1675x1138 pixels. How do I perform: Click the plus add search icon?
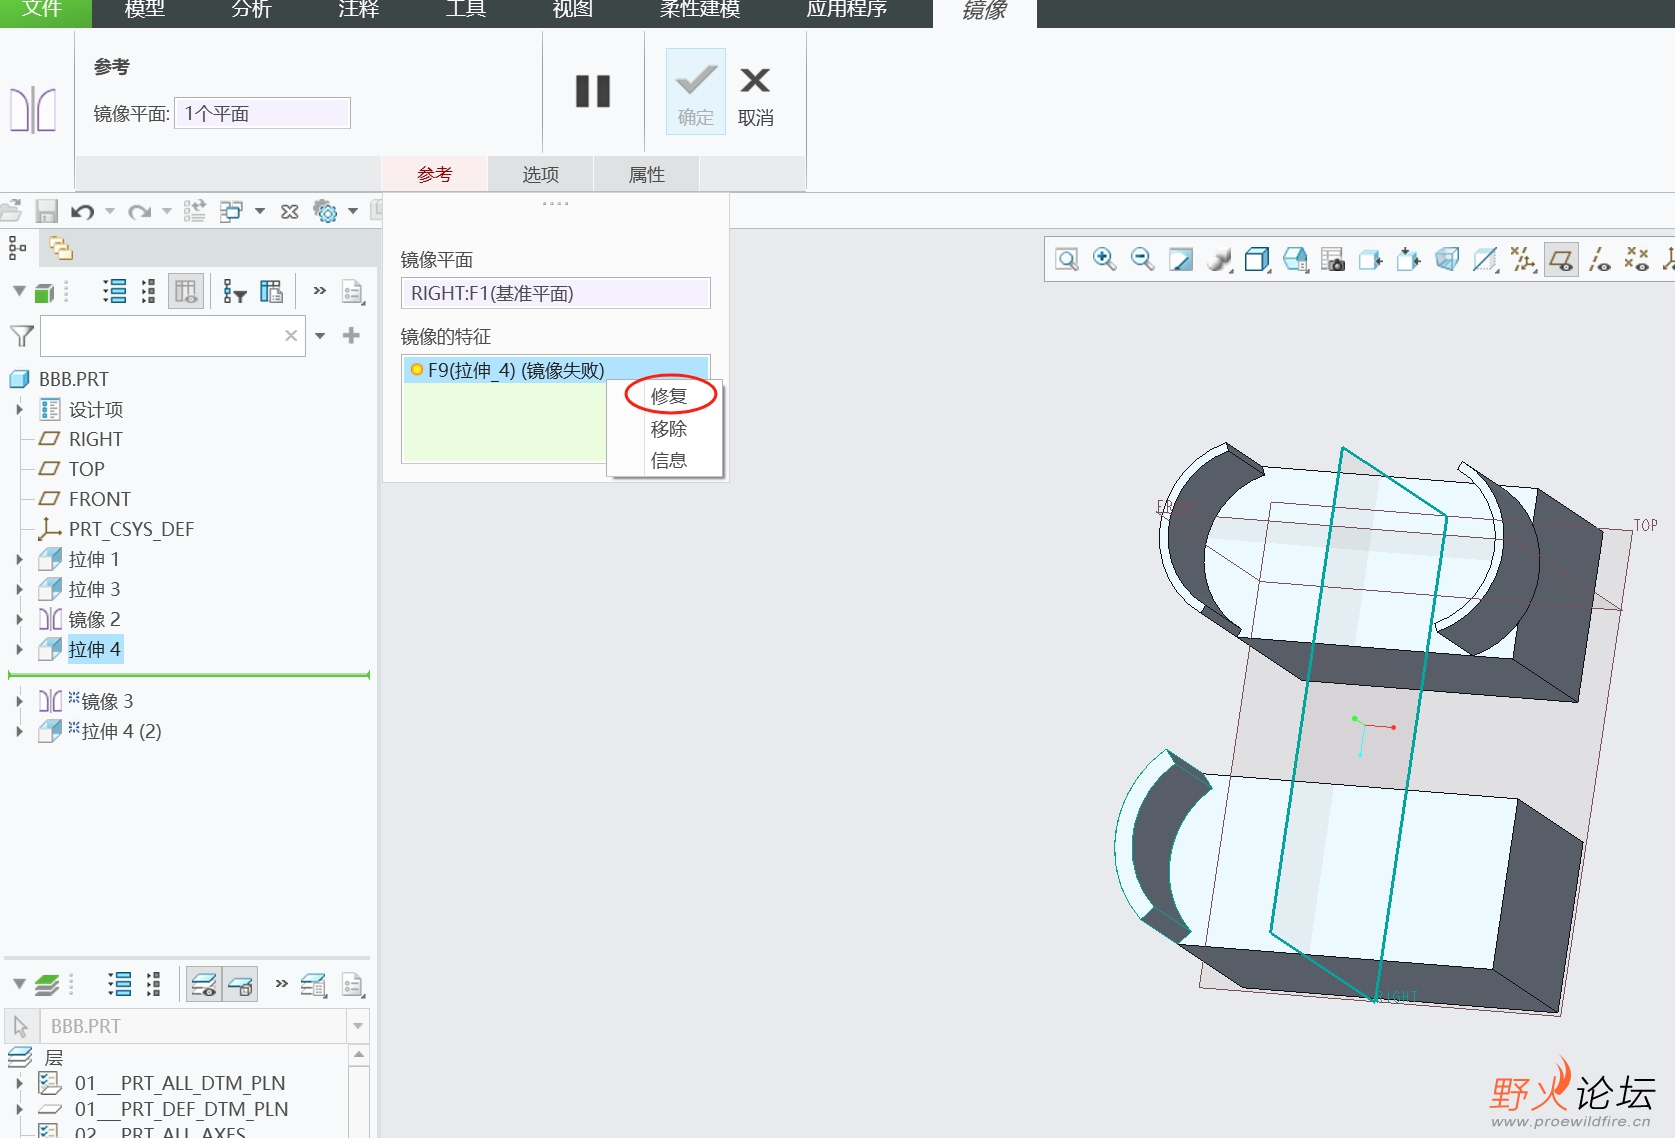tap(351, 336)
